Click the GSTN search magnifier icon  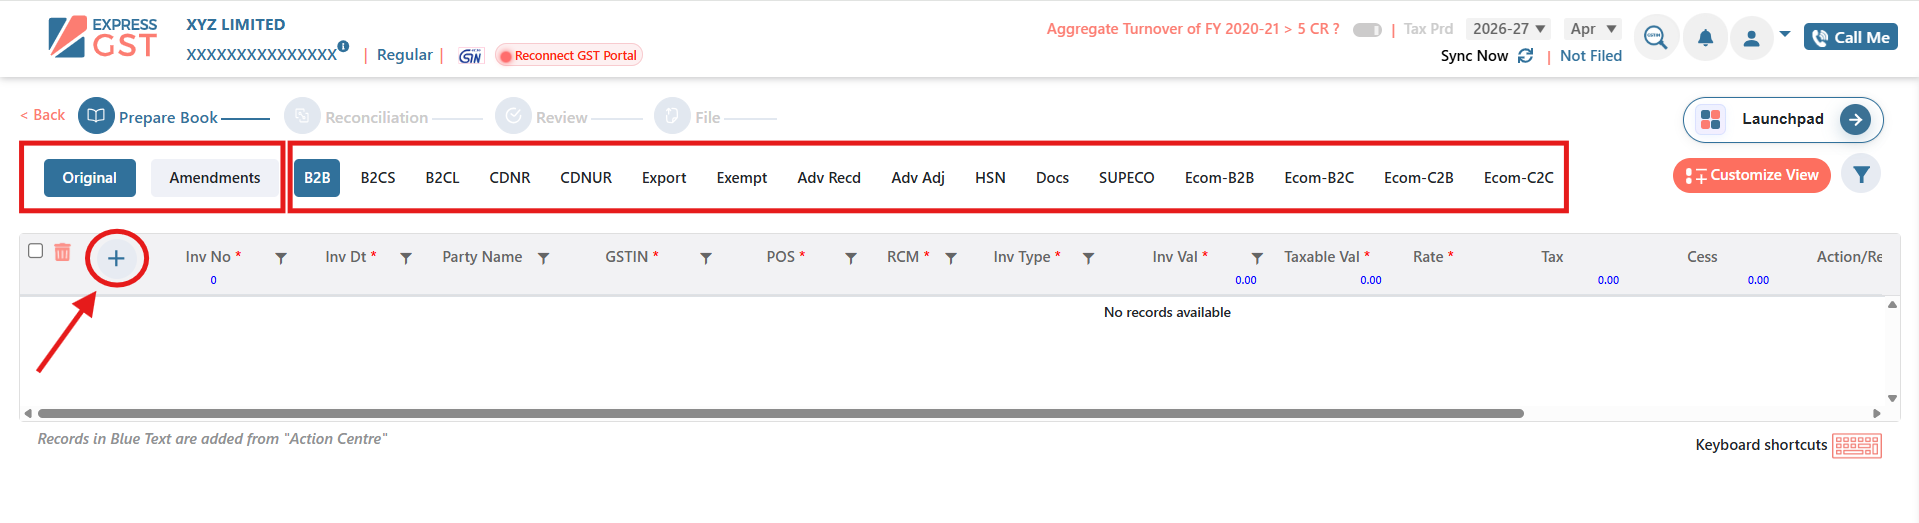coord(1655,38)
